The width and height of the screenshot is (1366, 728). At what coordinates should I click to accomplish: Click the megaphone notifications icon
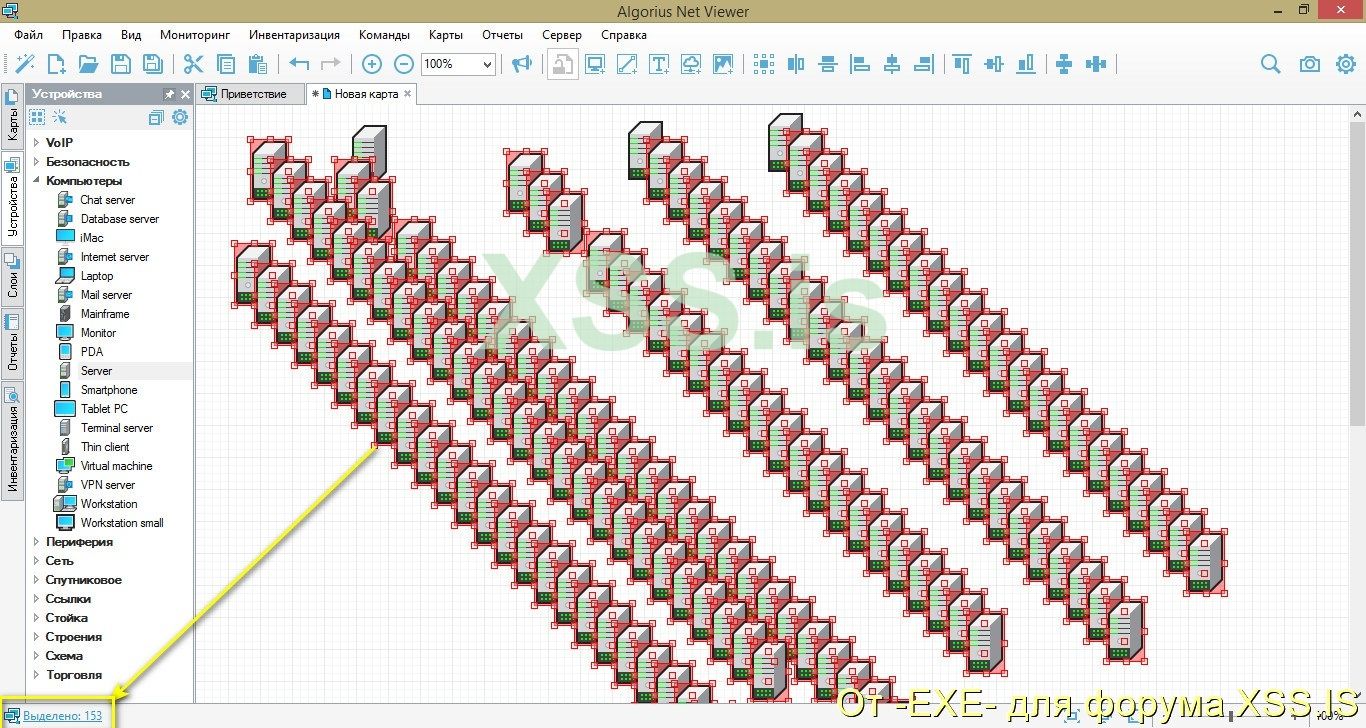click(x=522, y=64)
